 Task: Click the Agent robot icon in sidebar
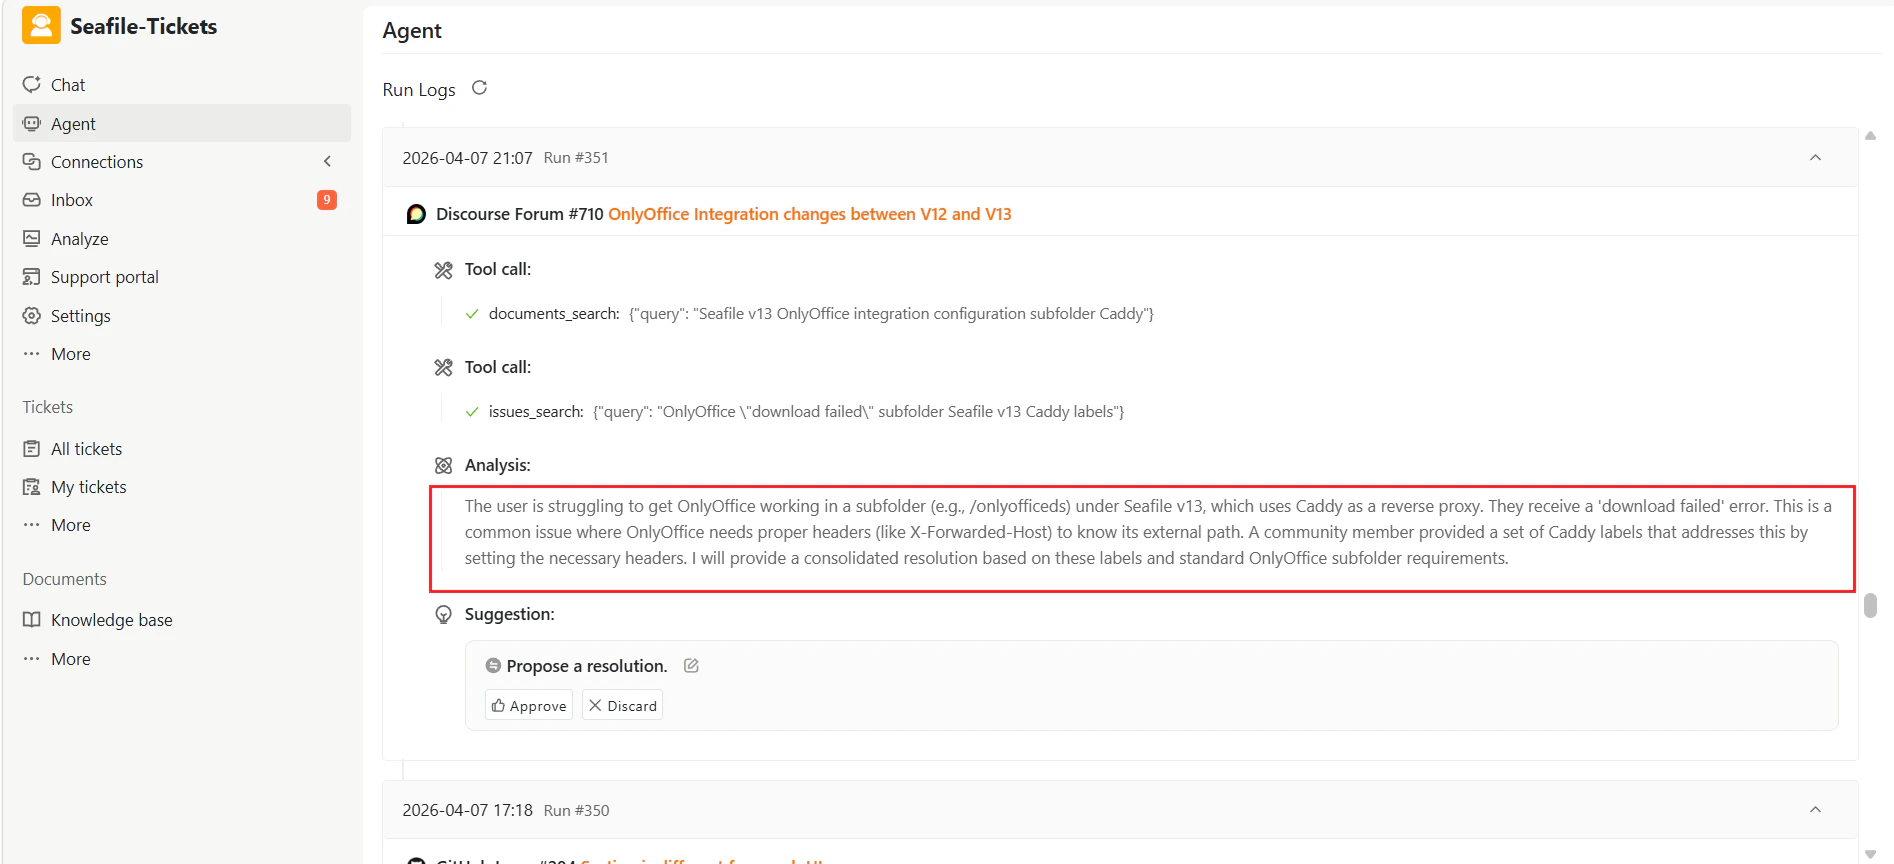click(32, 123)
